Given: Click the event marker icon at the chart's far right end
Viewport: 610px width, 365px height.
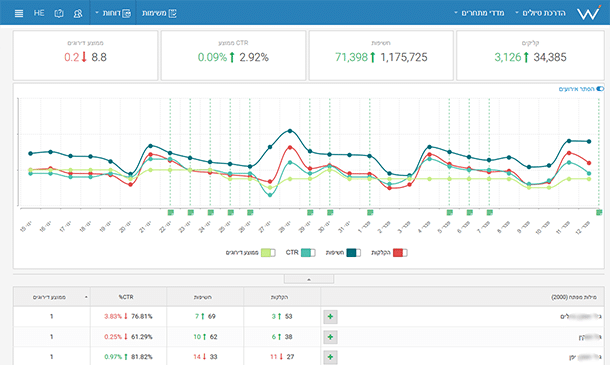Looking at the screenshot, I should pos(599,212).
